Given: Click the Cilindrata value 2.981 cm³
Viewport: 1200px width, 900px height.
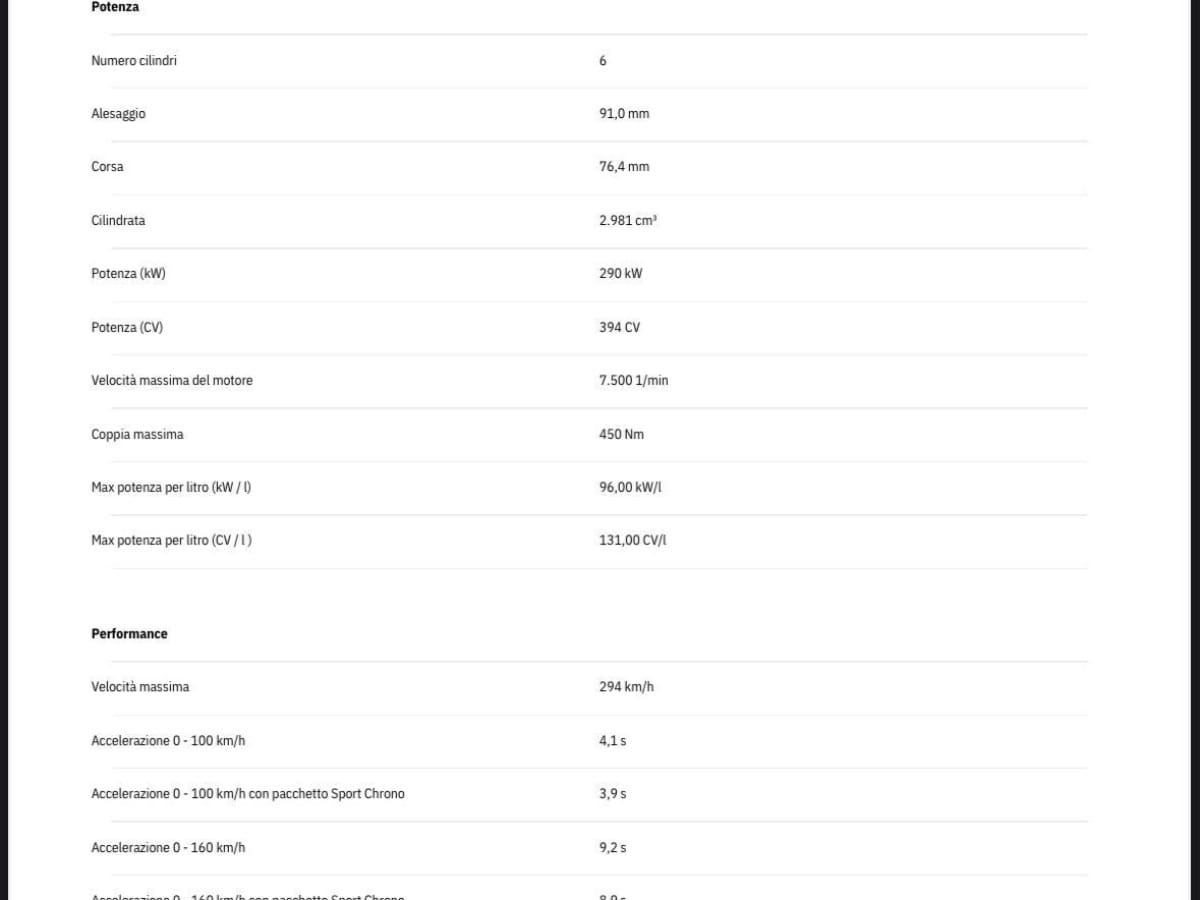Looking at the screenshot, I should (628, 221).
